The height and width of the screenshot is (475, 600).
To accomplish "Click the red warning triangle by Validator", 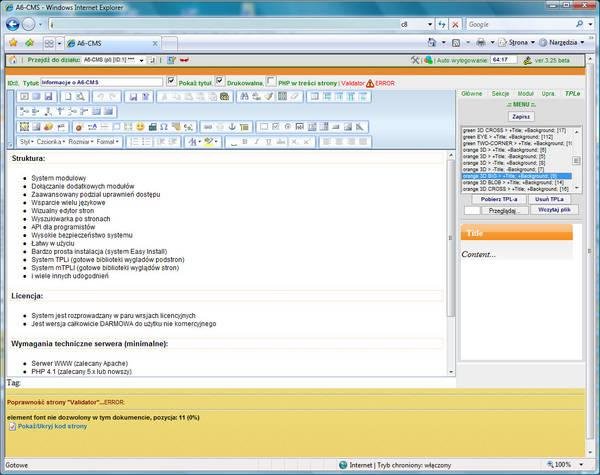I will pyautogui.click(x=370, y=83).
